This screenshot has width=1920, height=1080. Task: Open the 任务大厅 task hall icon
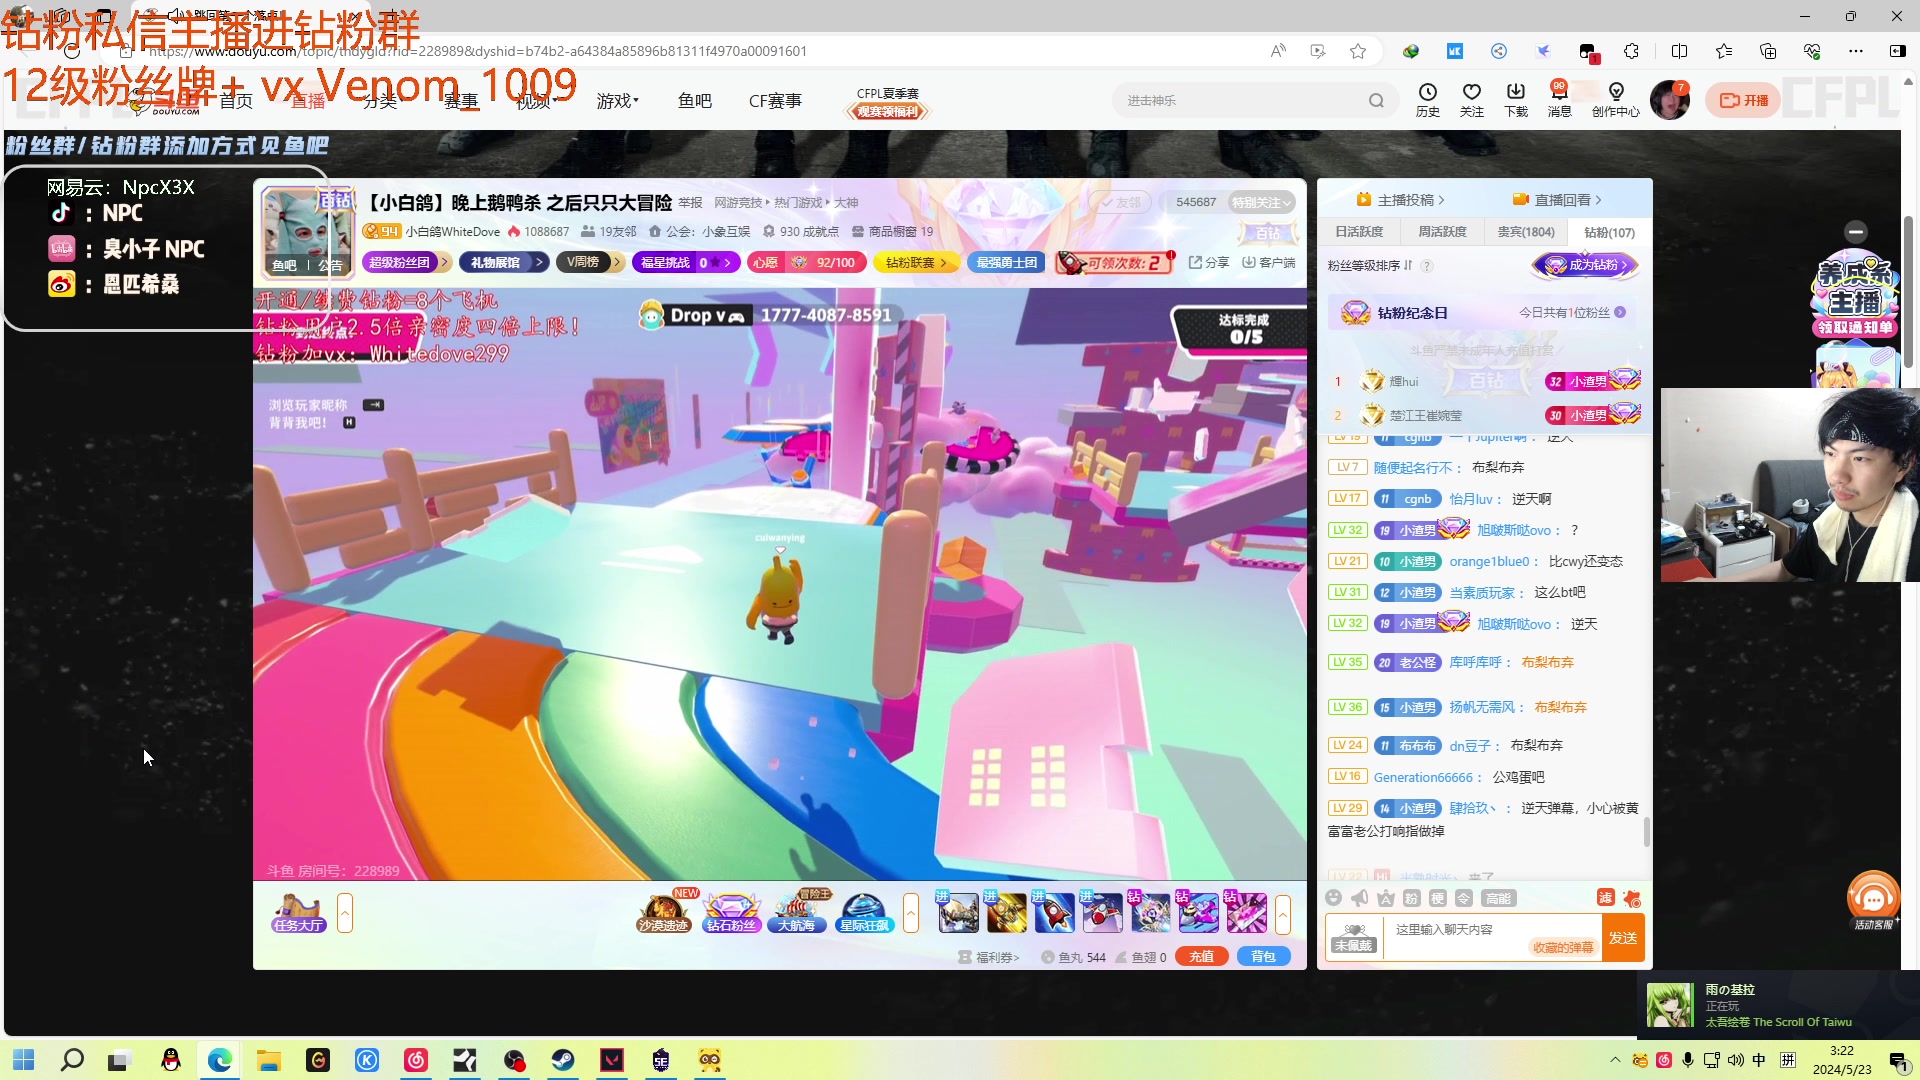(298, 913)
